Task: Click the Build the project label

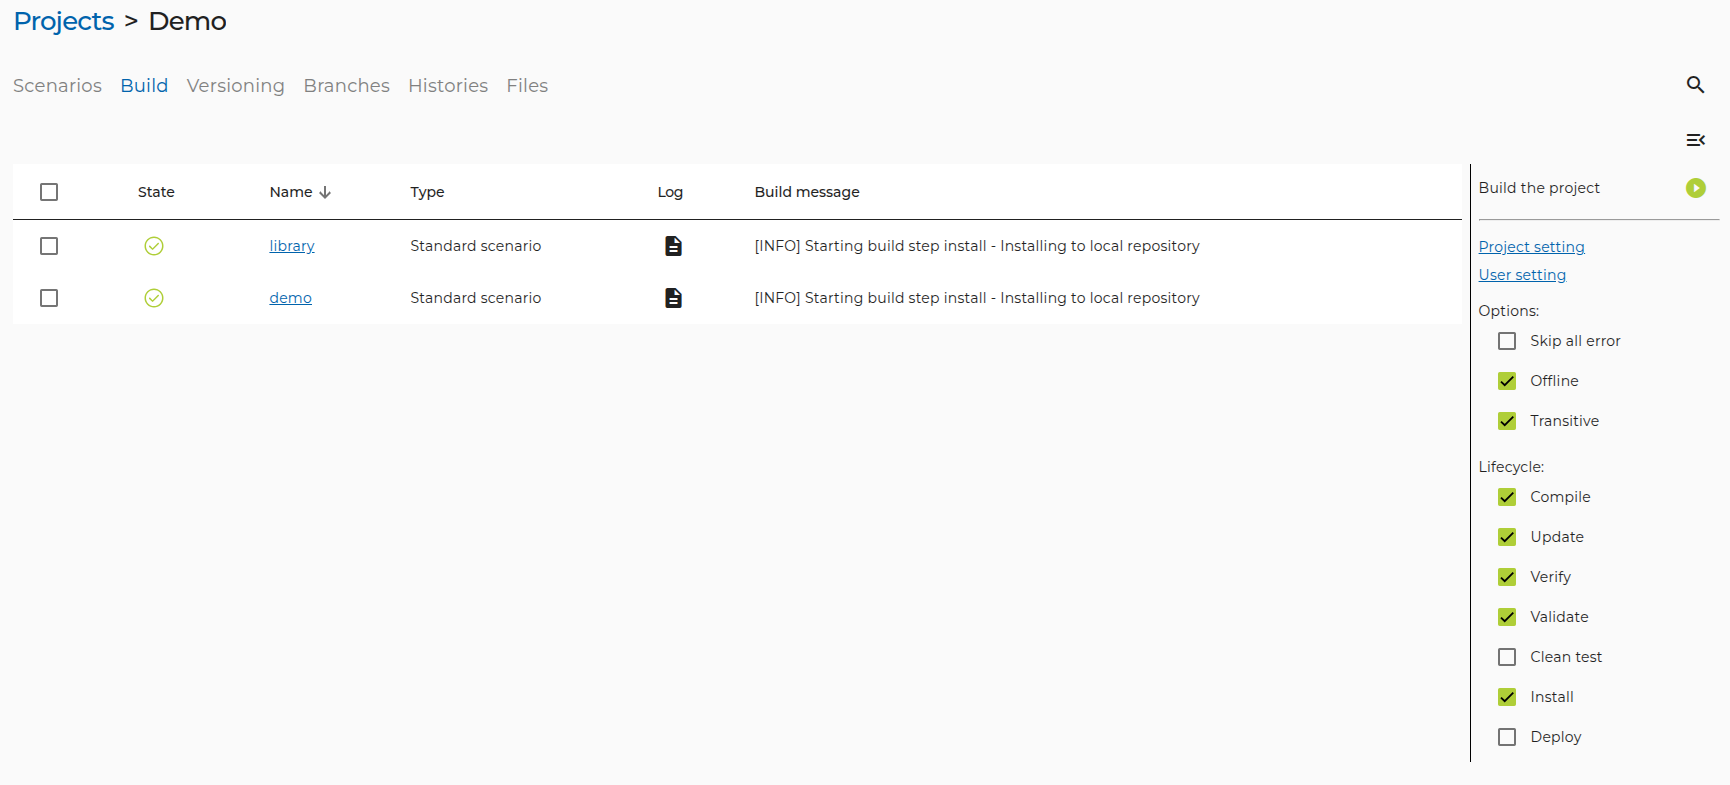Action: point(1539,188)
